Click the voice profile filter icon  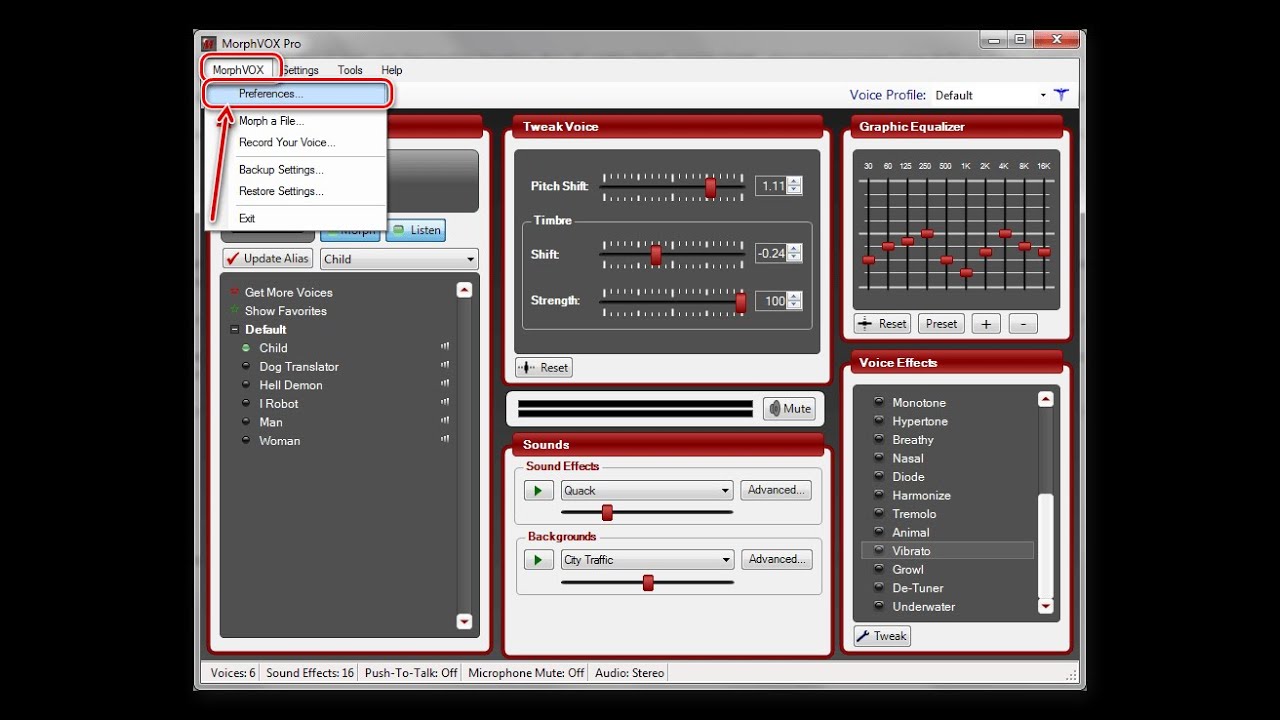1061,95
